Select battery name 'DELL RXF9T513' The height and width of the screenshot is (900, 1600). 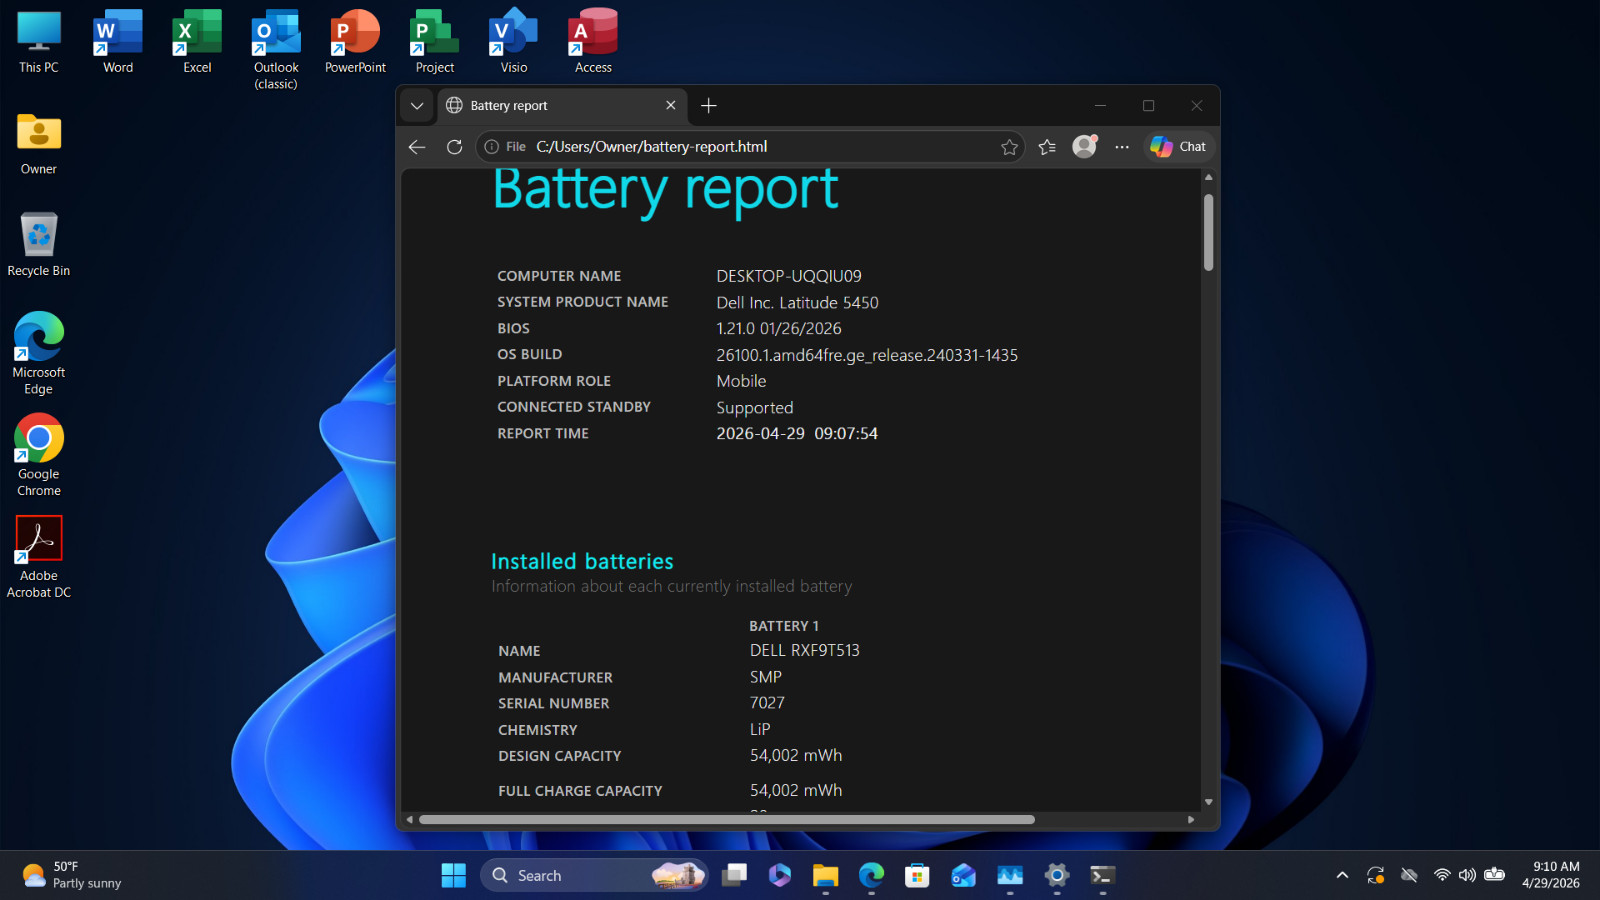[805, 651]
